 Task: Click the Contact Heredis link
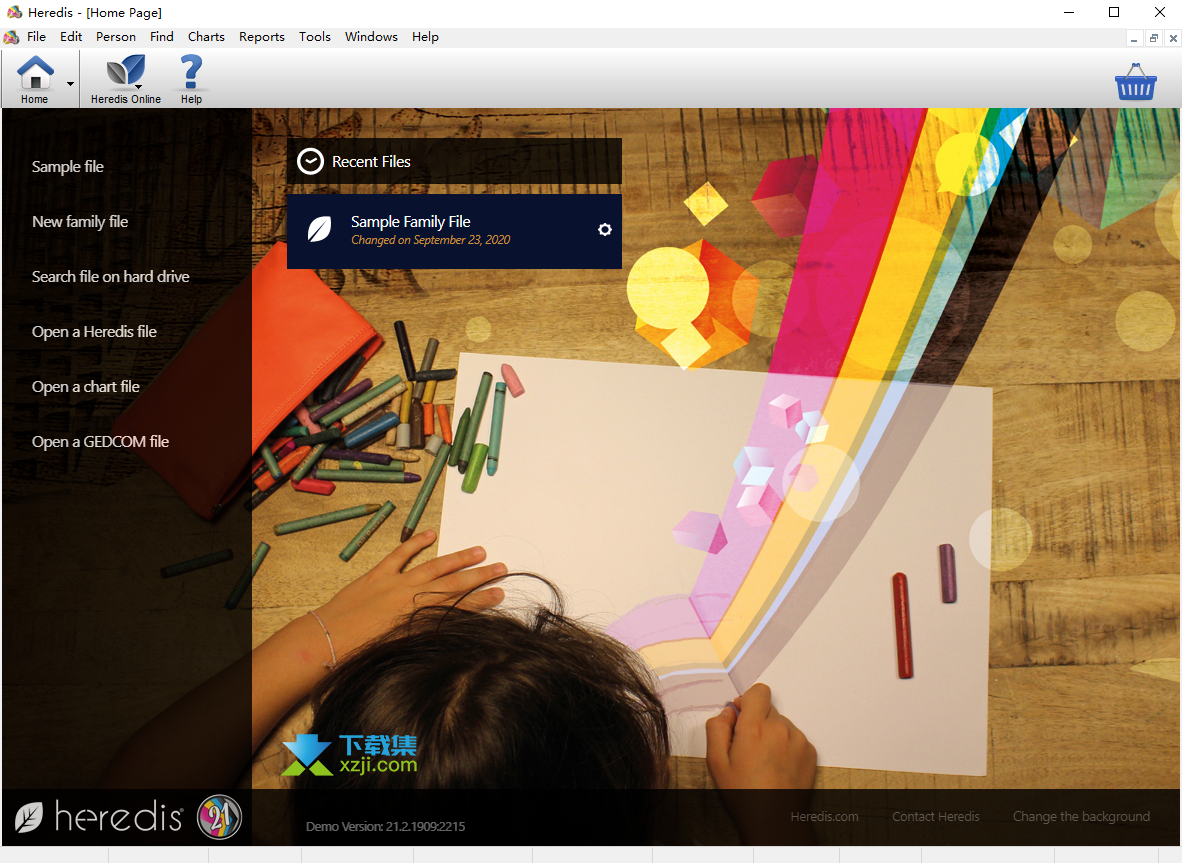click(935, 816)
